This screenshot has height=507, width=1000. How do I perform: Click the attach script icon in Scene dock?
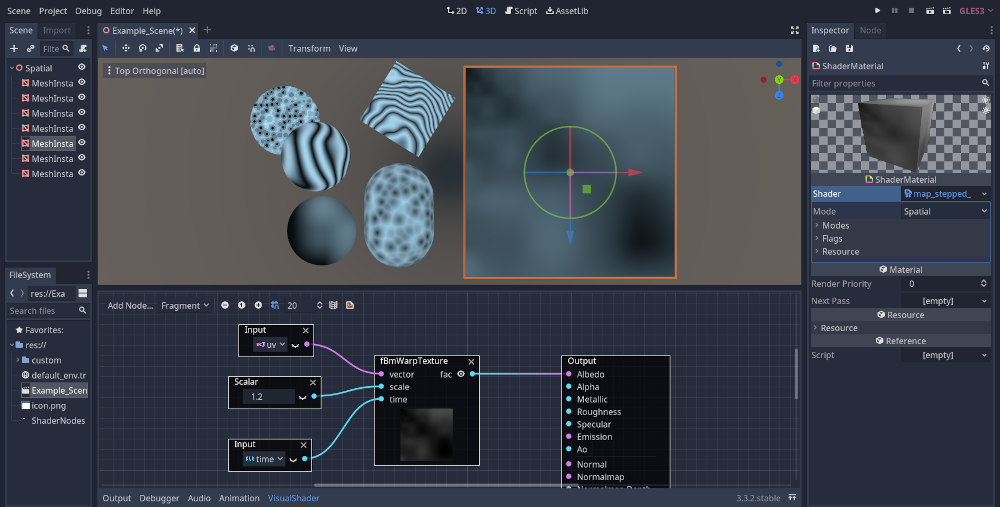pos(83,48)
